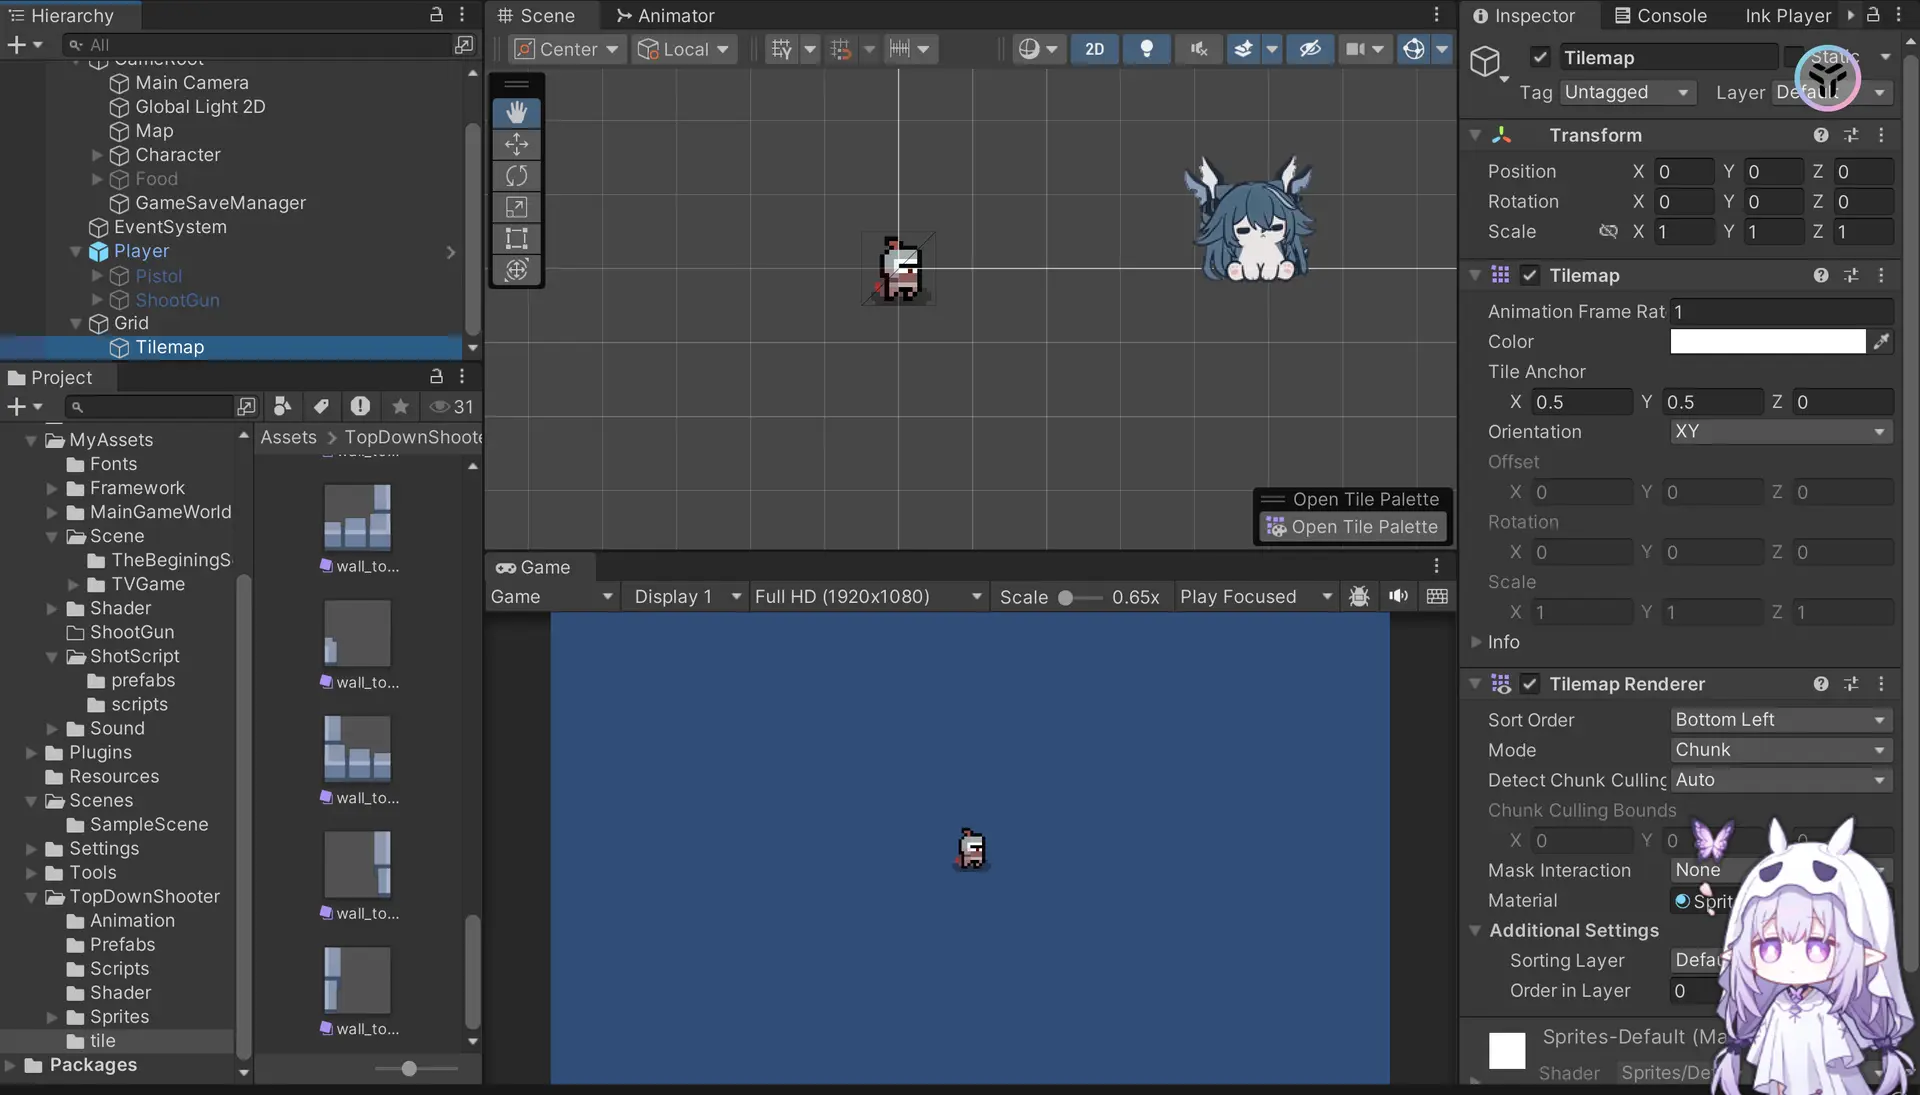
Task: Select the Rotate tool in Scene
Action: click(516, 176)
